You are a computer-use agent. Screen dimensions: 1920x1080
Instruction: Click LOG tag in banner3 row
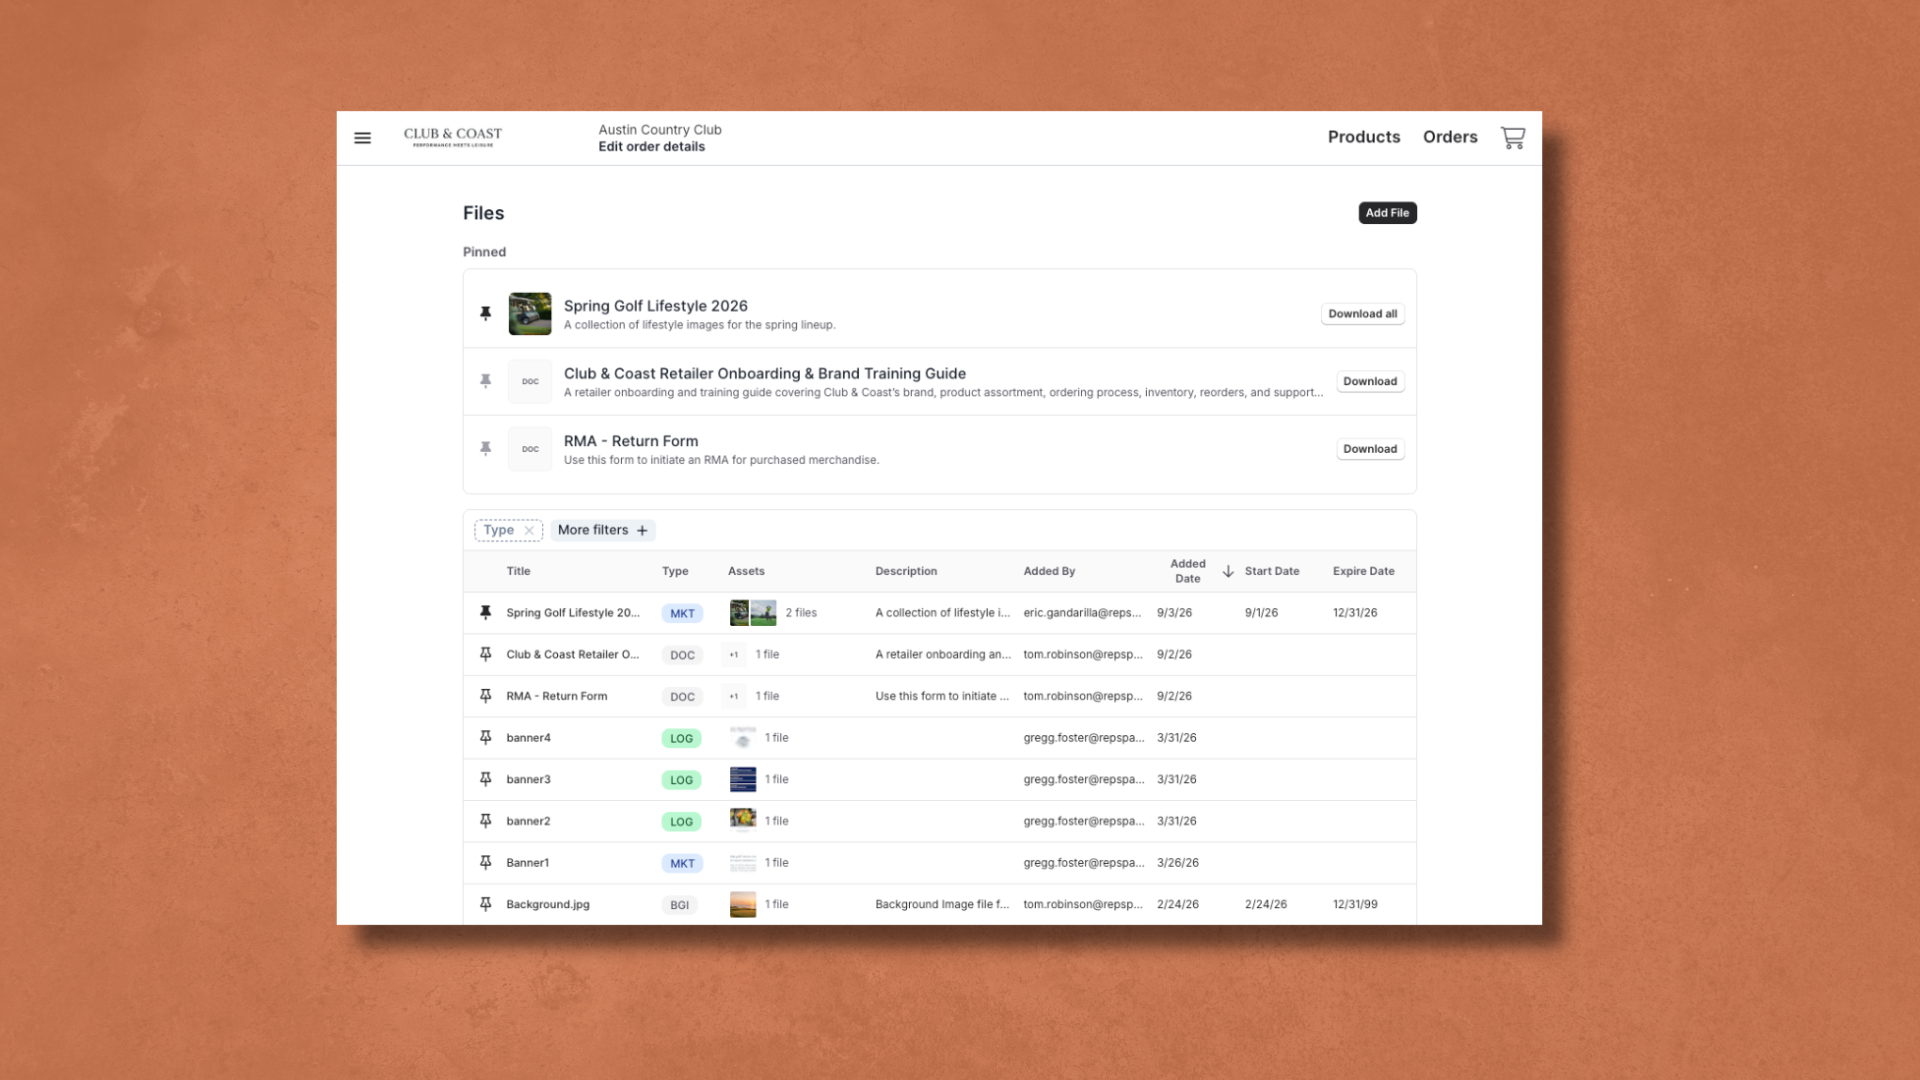[x=681, y=780]
